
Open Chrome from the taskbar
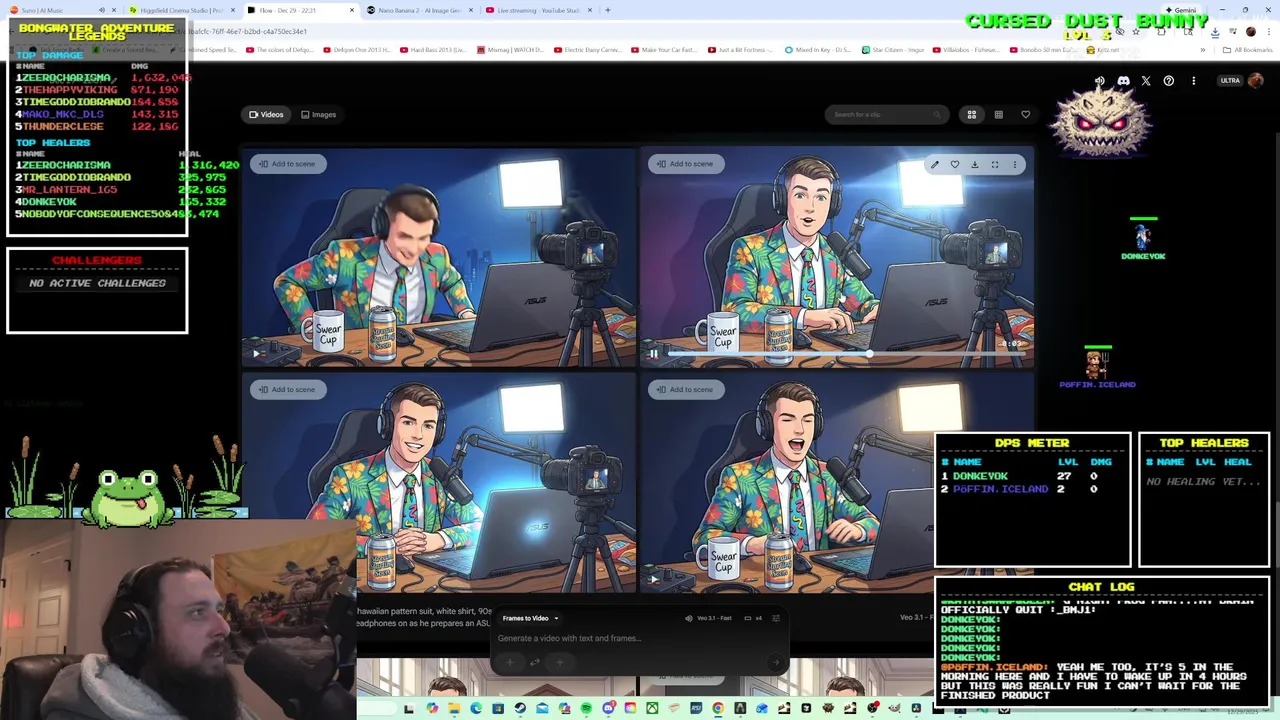coord(718,708)
